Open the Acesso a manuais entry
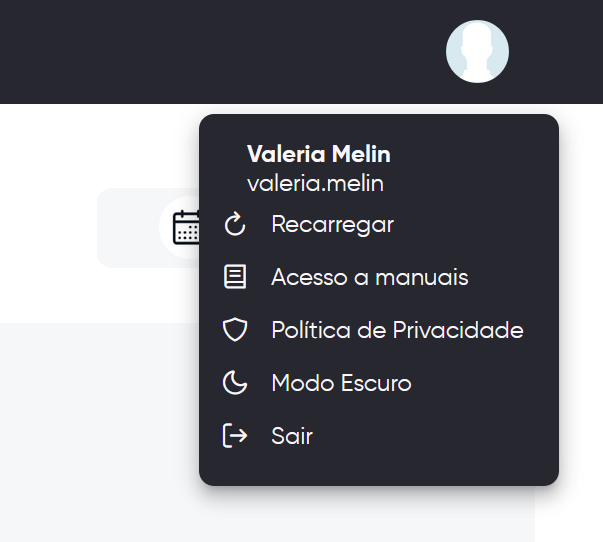 pos(369,277)
